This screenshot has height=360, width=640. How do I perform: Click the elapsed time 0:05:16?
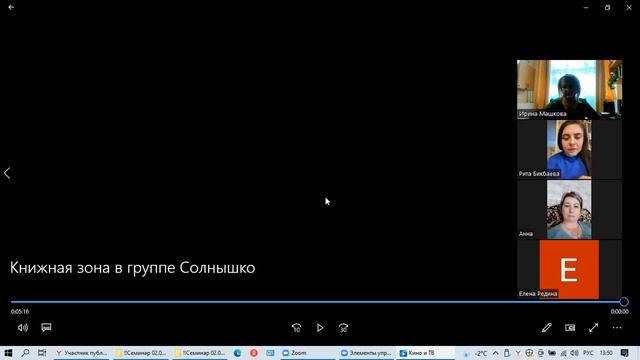coord(20,311)
